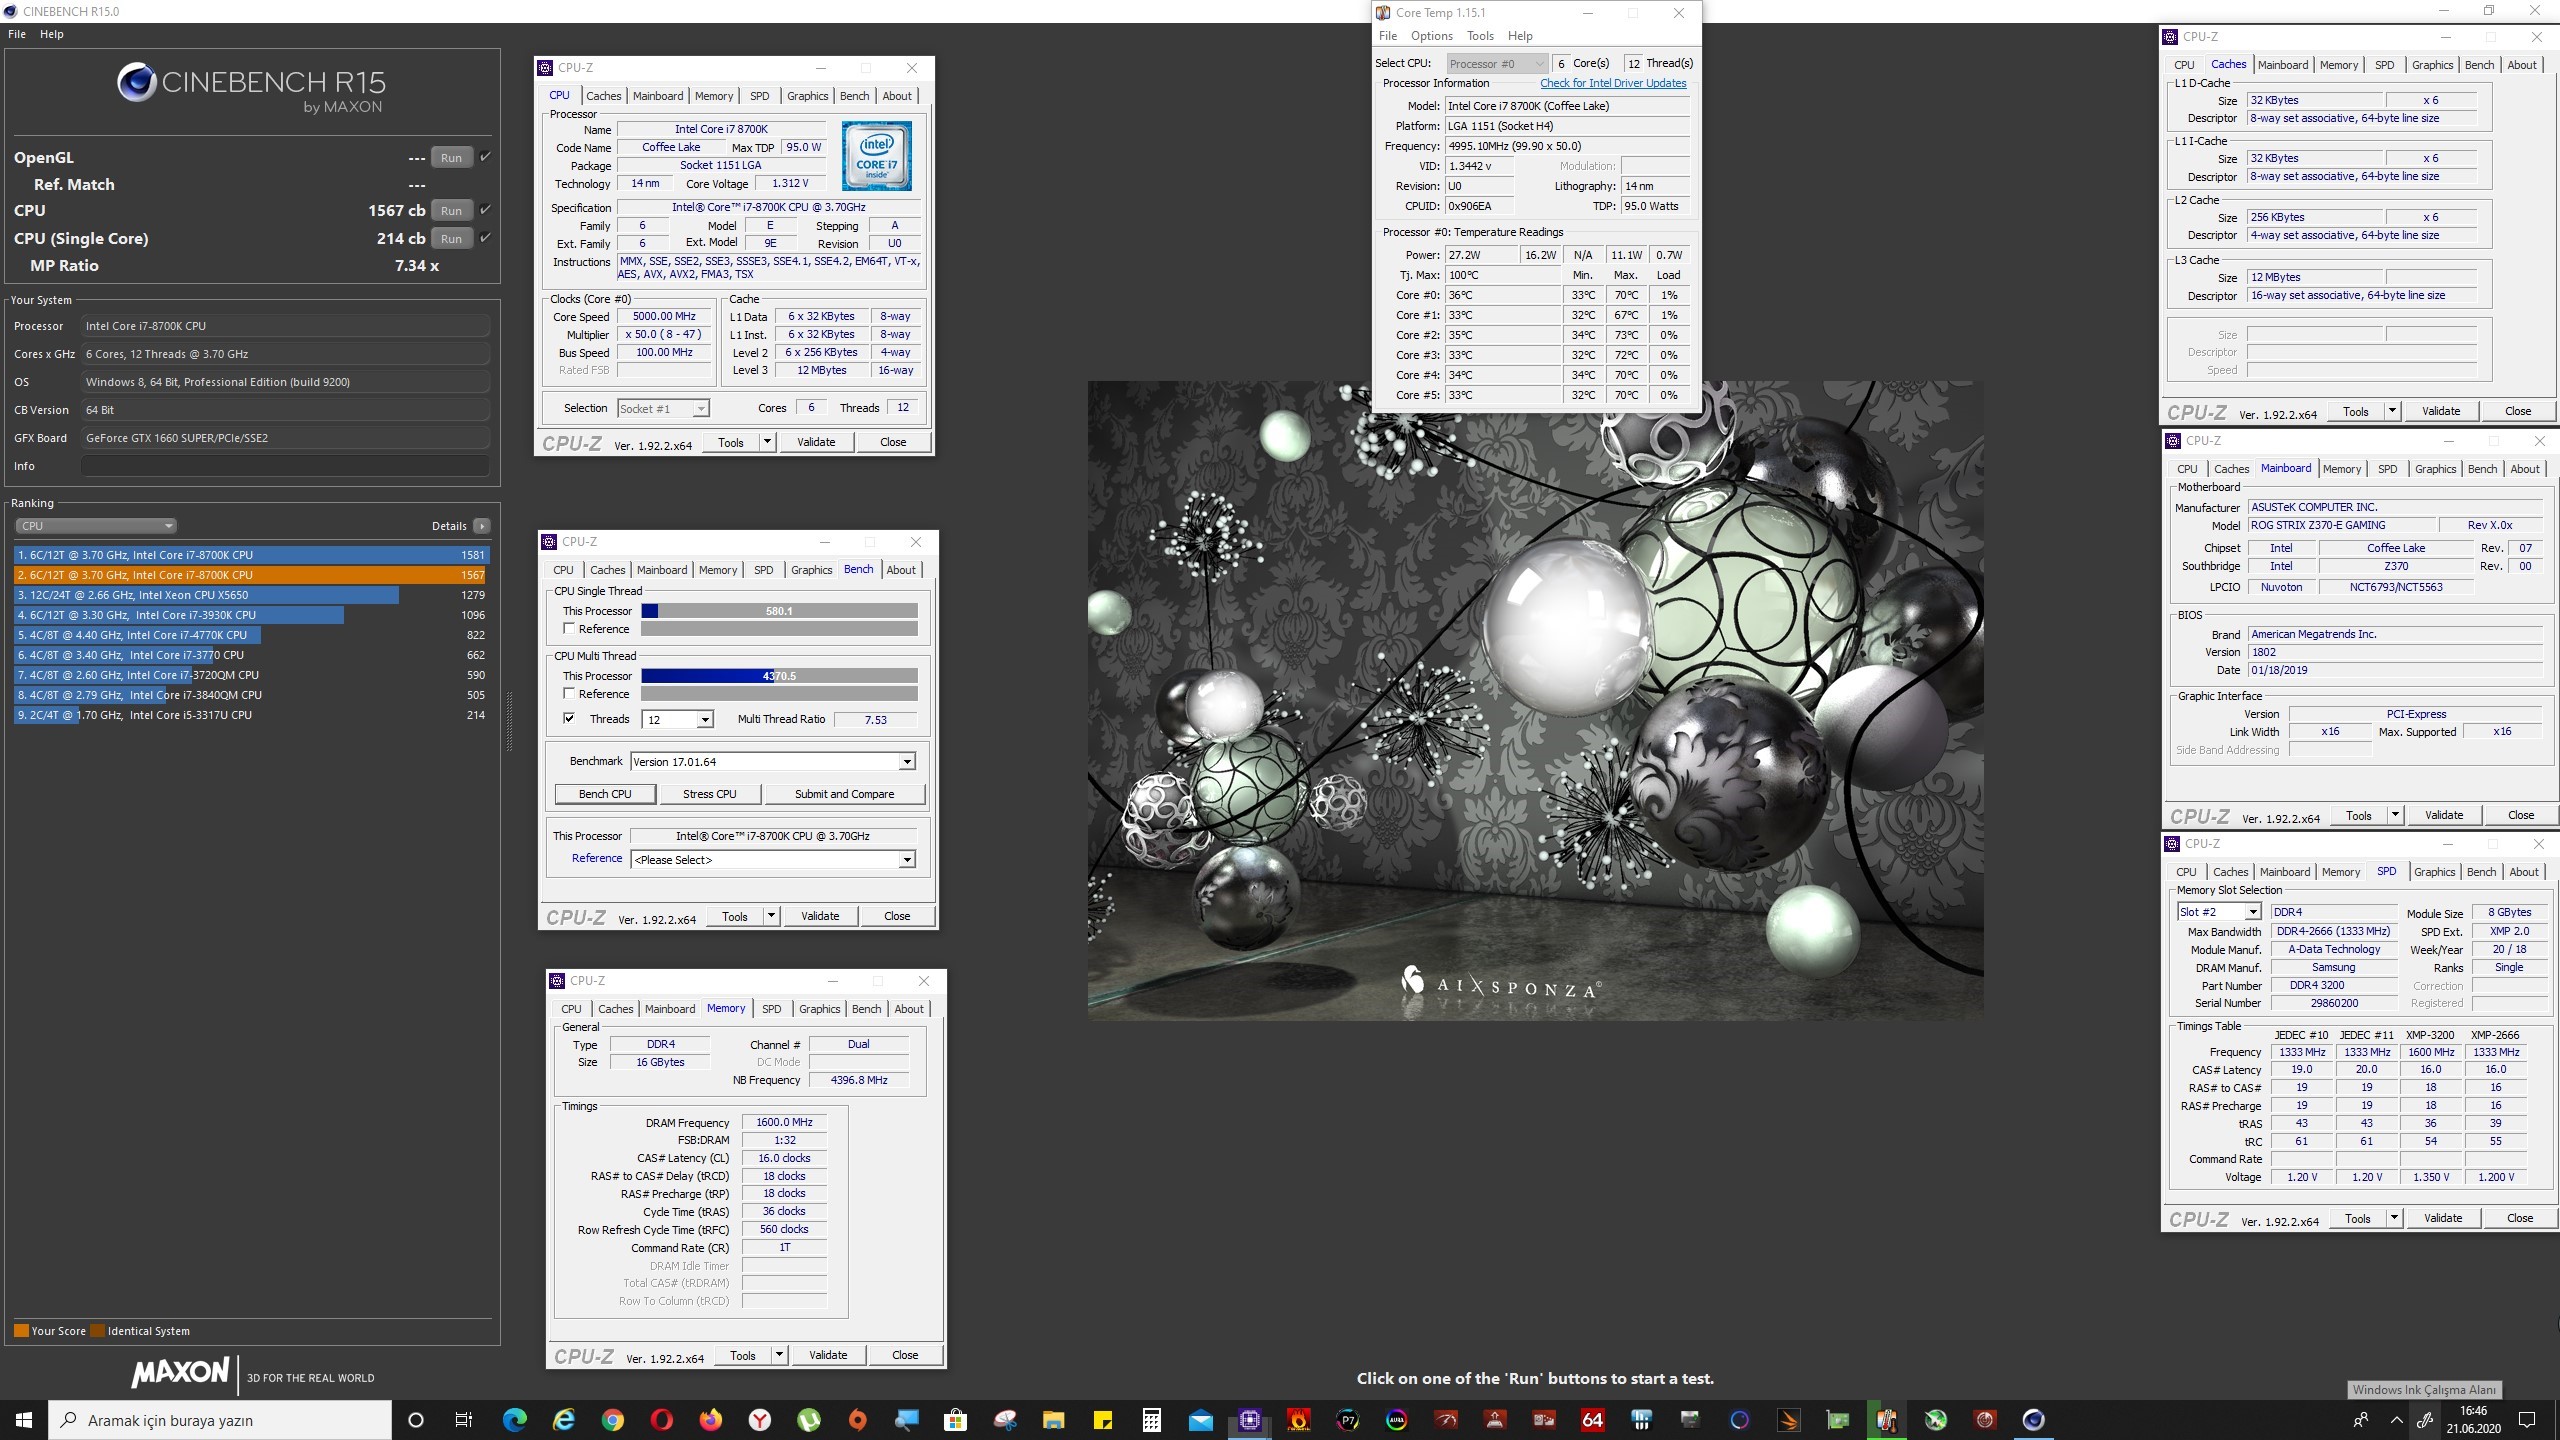Click the Windows Start button

pyautogui.click(x=24, y=1420)
